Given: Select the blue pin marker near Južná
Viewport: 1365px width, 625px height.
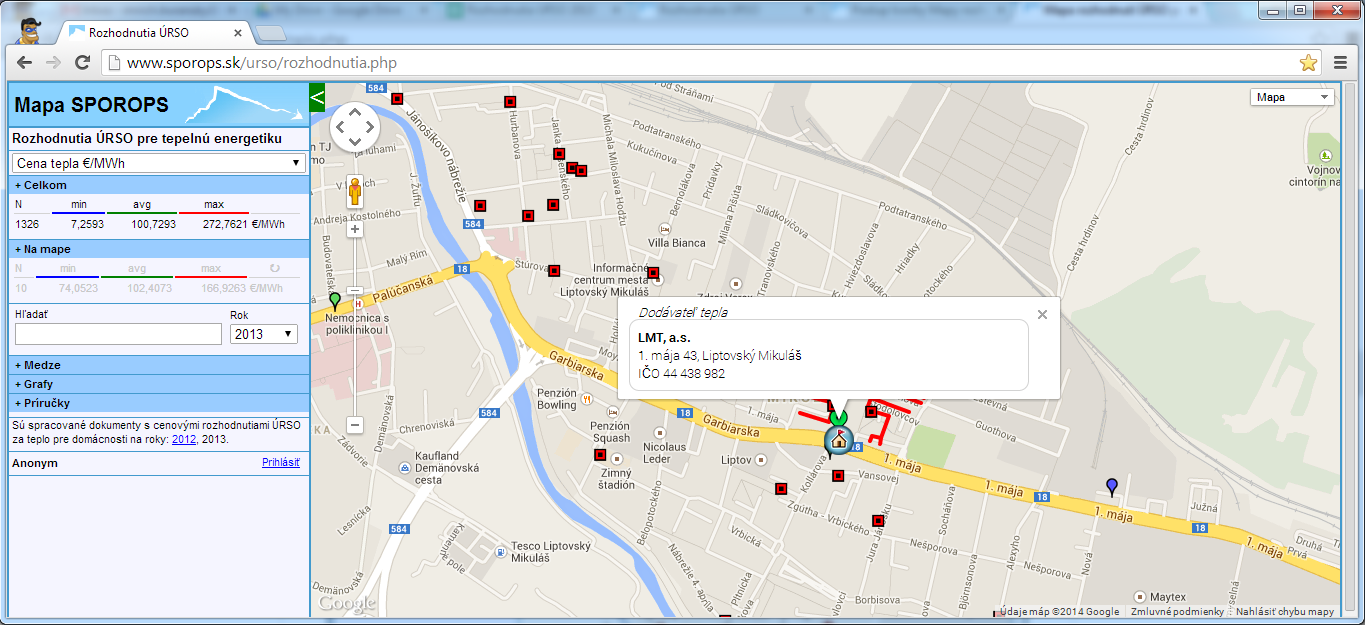Looking at the screenshot, I should (1111, 487).
